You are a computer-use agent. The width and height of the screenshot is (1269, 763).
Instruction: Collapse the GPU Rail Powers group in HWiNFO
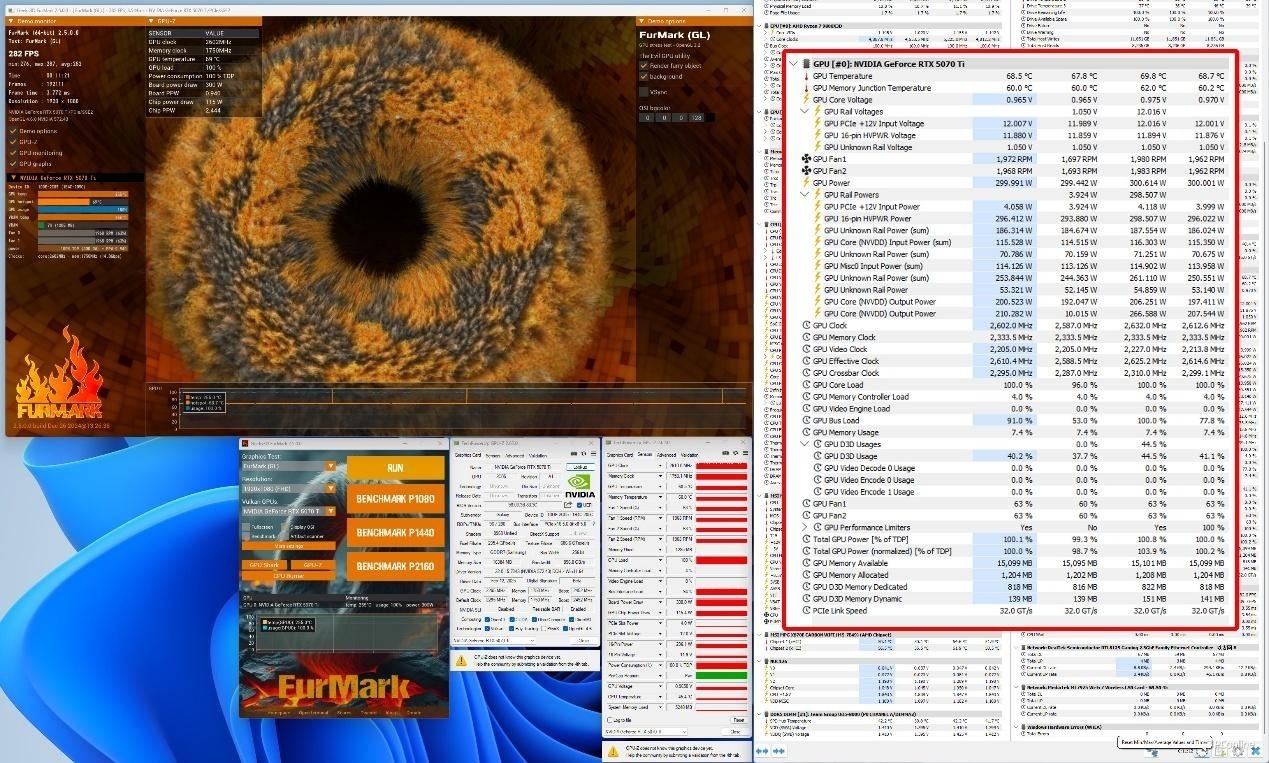click(805, 194)
